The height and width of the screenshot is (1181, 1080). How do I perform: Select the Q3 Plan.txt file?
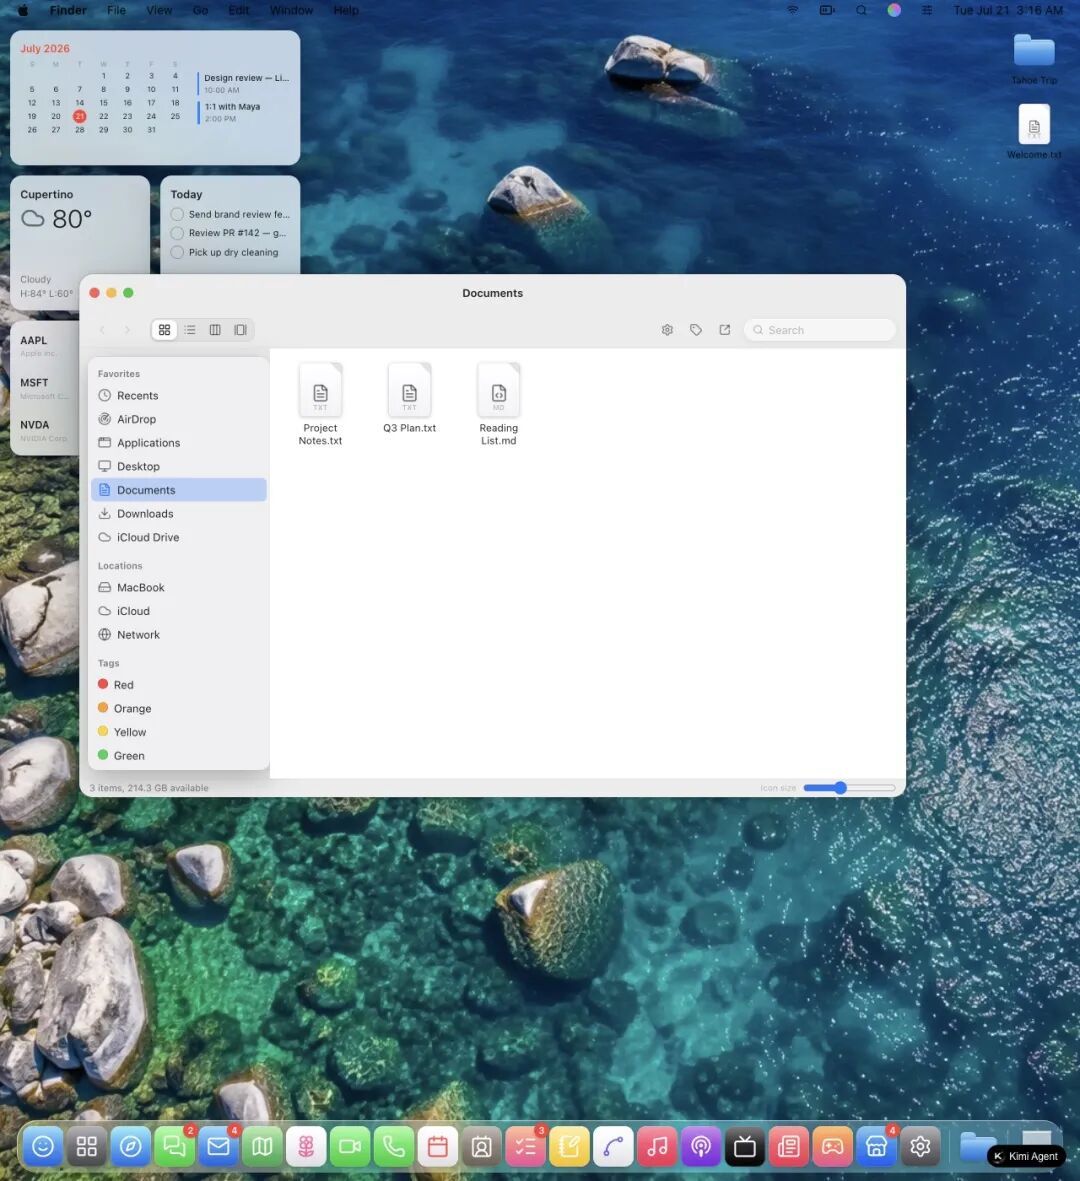(409, 398)
